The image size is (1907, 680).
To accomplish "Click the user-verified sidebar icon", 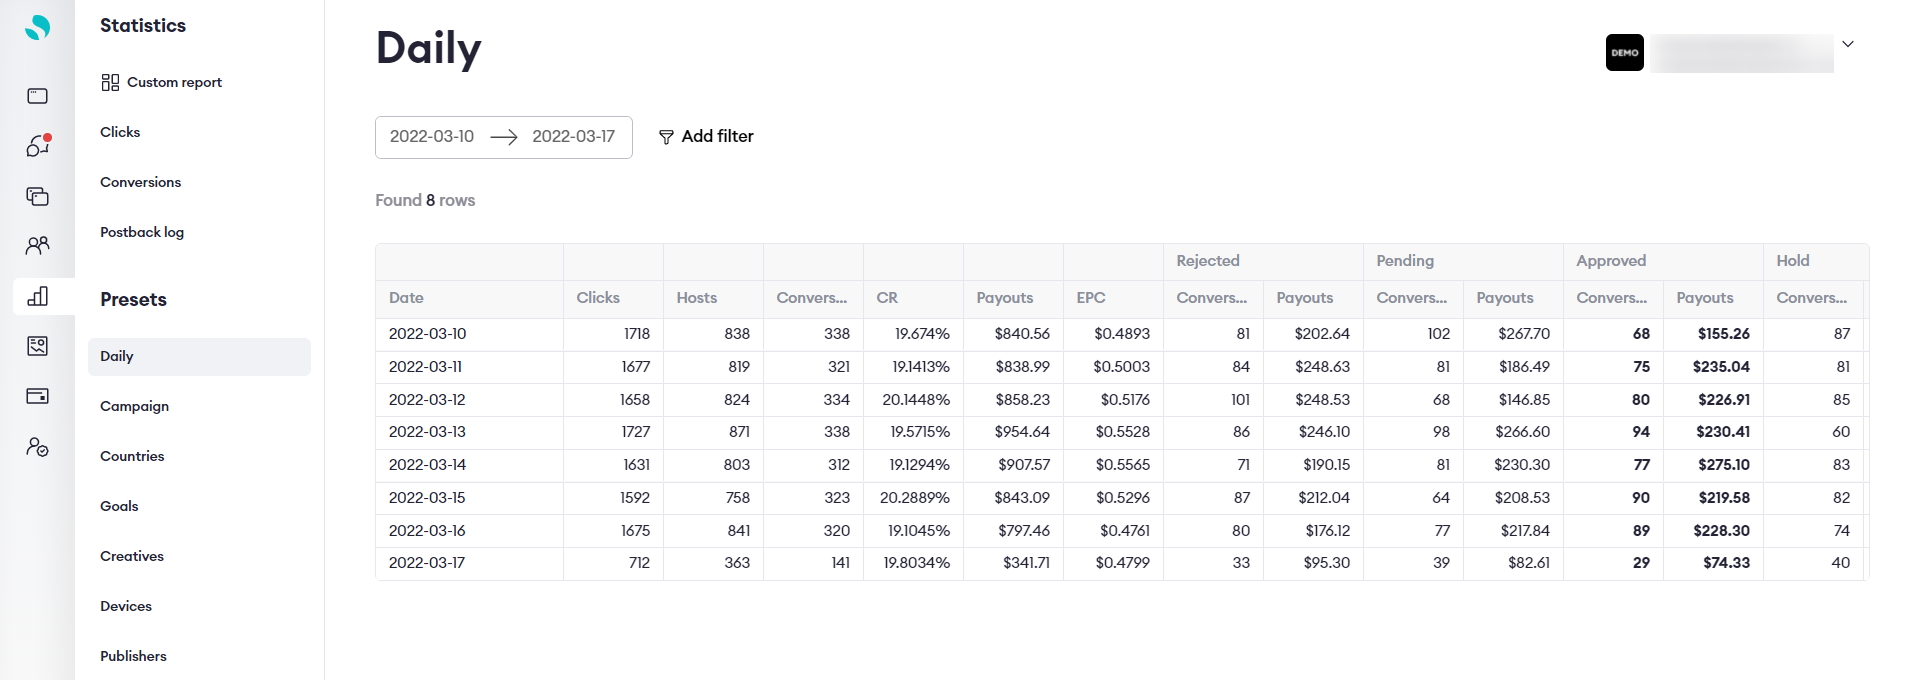I will click(x=37, y=447).
